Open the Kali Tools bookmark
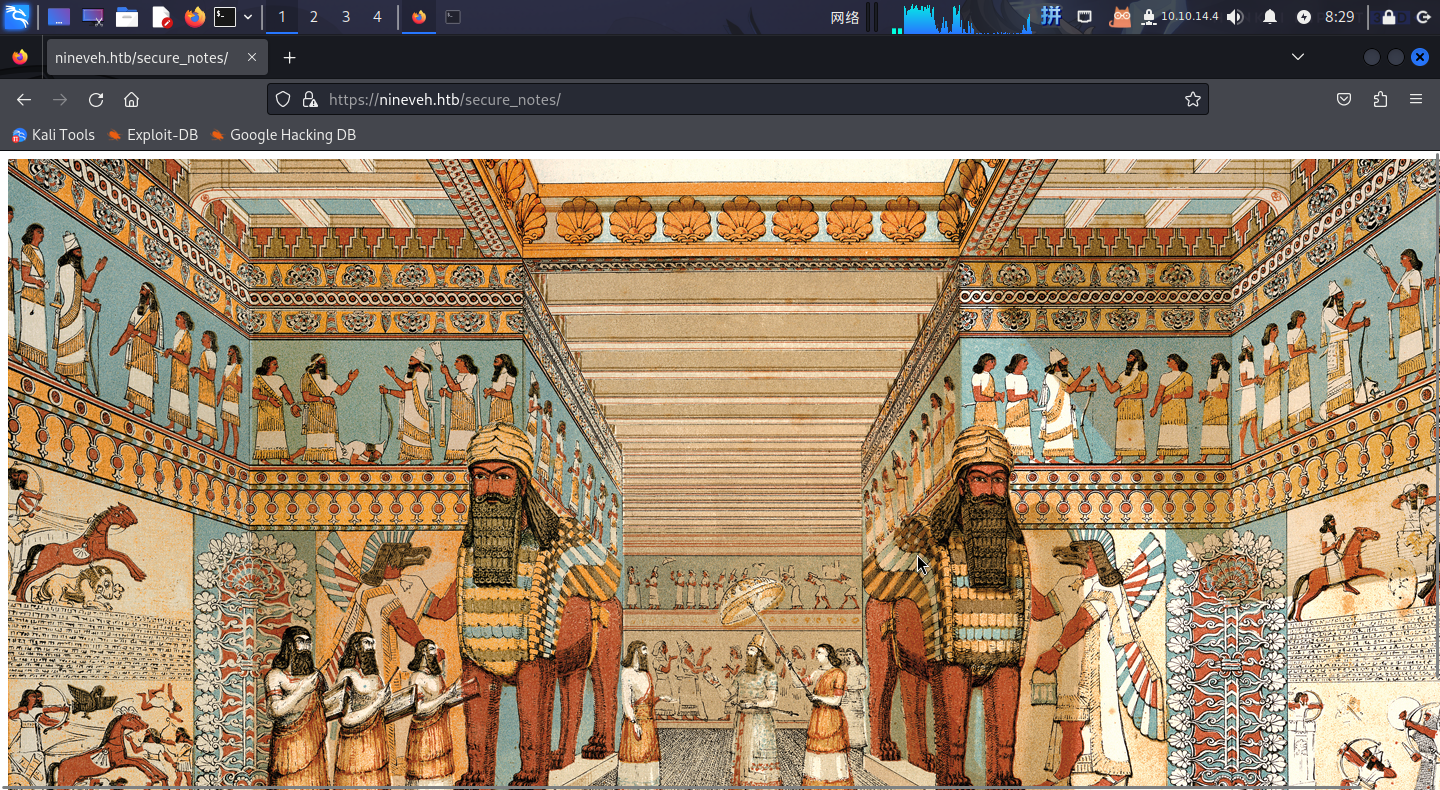The height and width of the screenshot is (790, 1440). click(53, 135)
